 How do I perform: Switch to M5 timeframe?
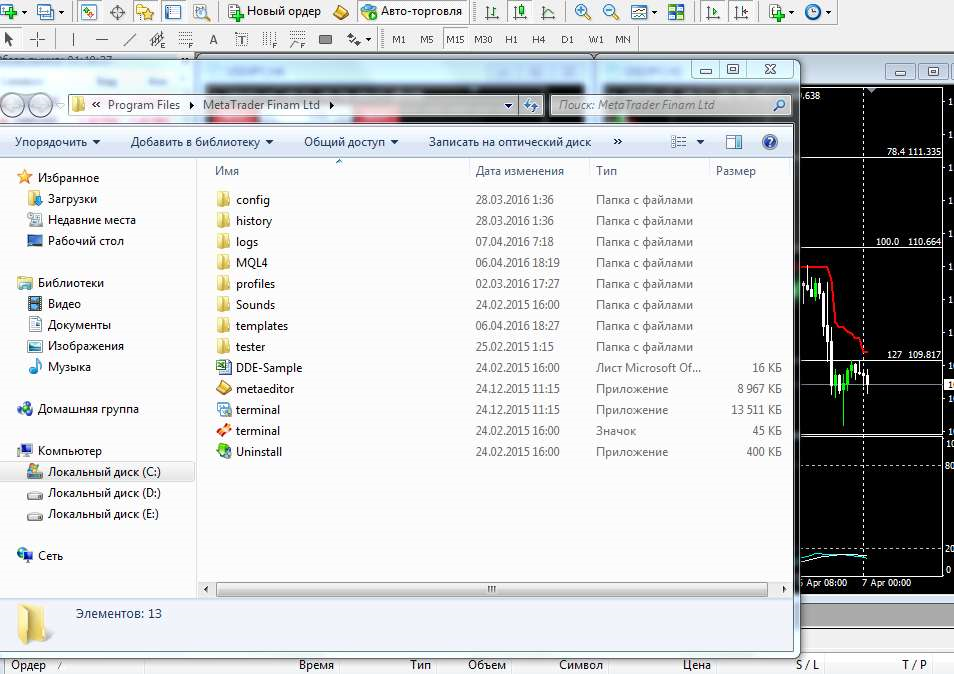coord(427,40)
